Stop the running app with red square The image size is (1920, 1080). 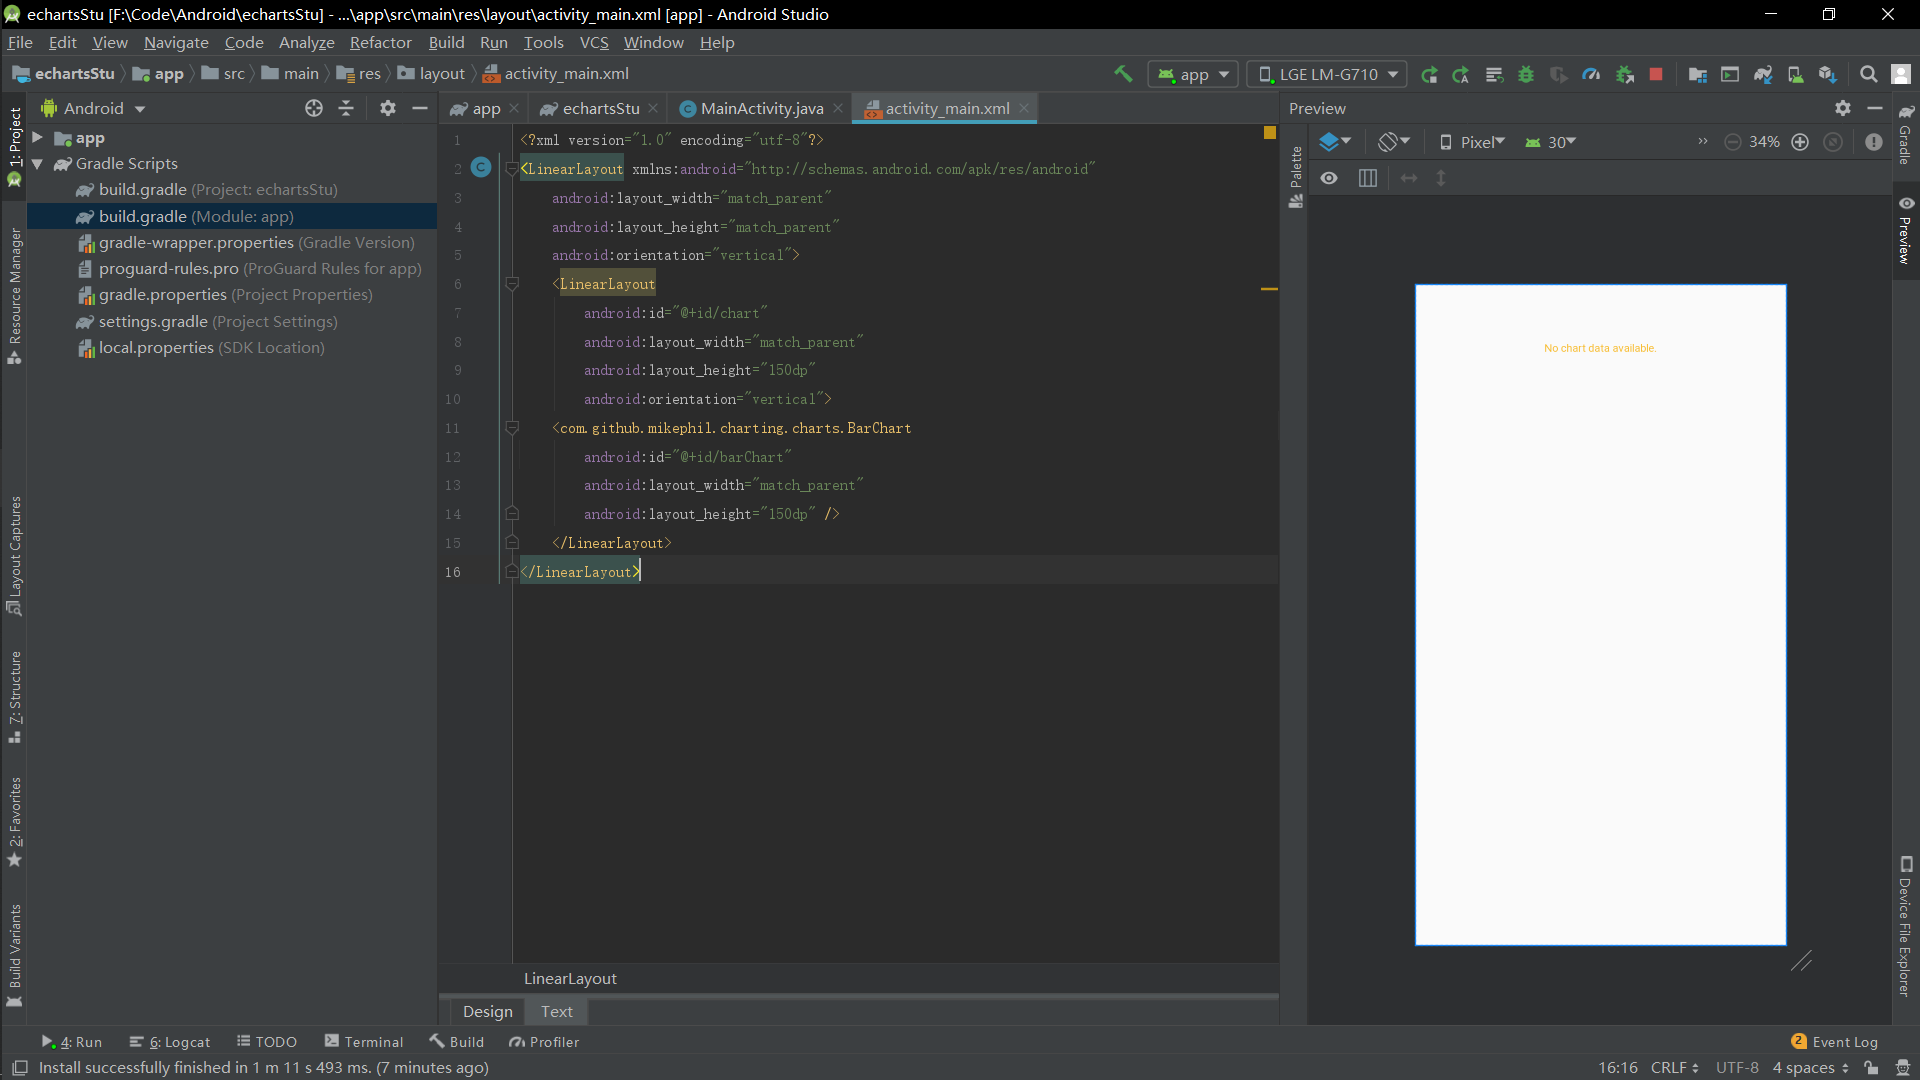tap(1656, 74)
